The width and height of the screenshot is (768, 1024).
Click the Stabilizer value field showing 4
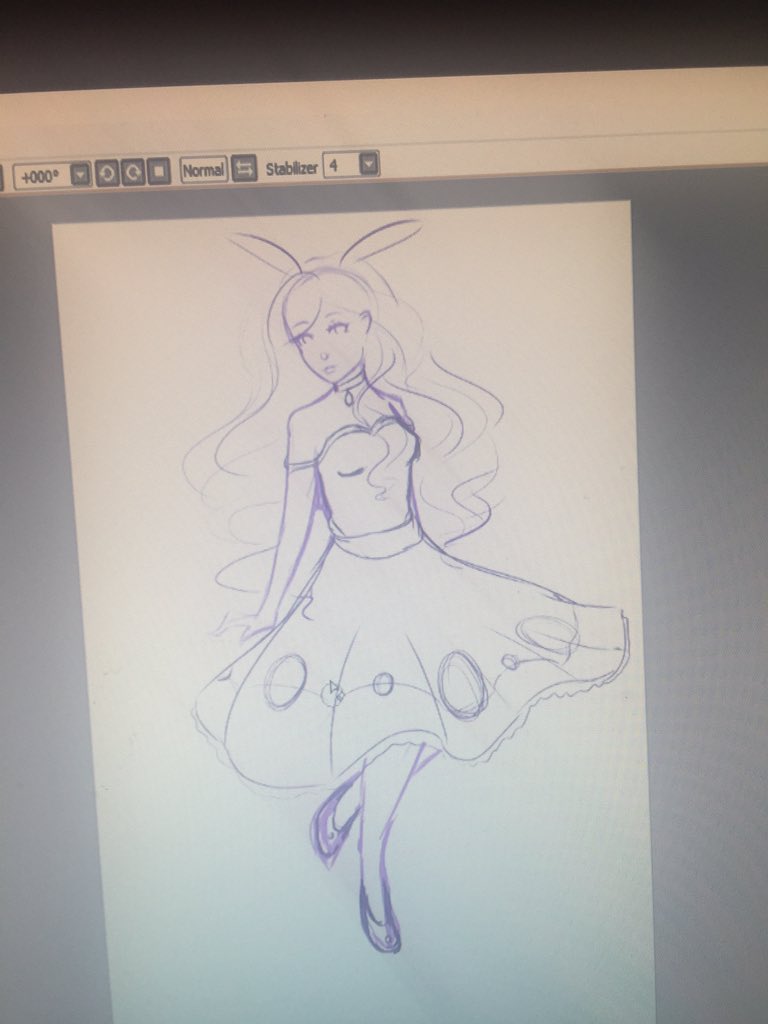(342, 165)
